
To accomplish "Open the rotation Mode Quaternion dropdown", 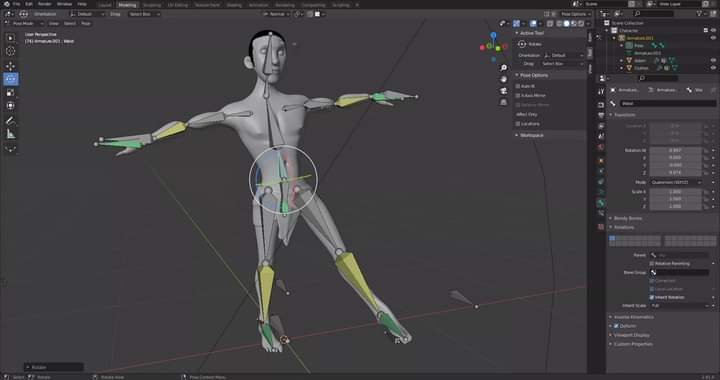I will point(676,182).
